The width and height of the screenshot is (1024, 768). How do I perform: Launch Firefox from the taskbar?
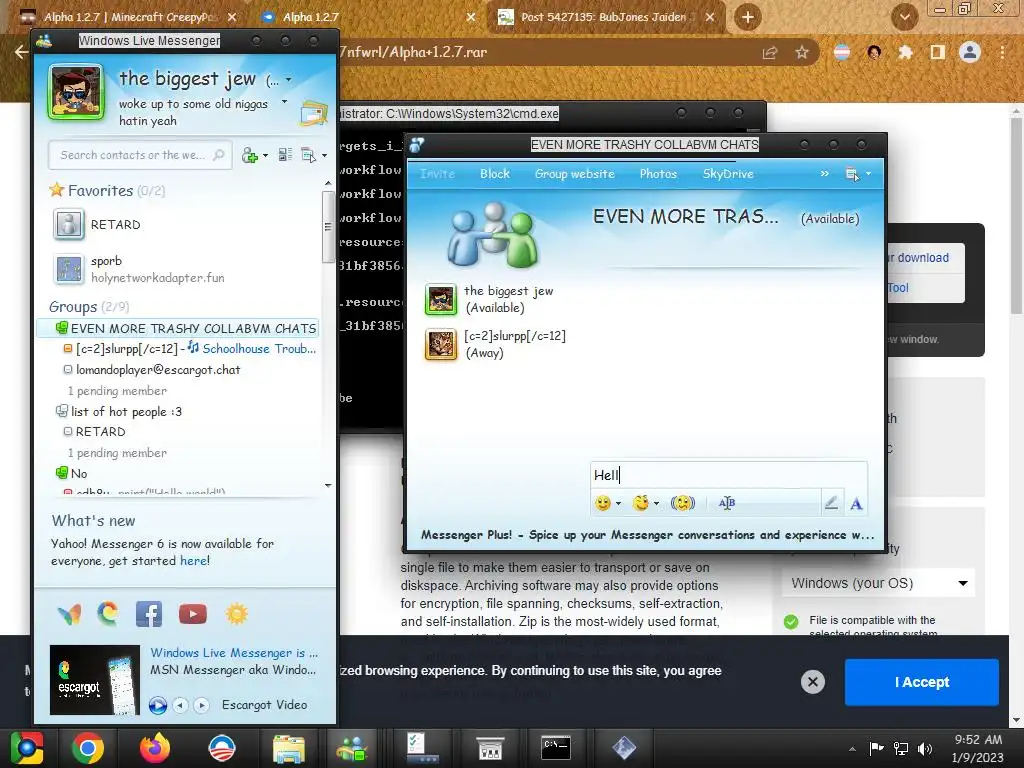tap(155, 748)
